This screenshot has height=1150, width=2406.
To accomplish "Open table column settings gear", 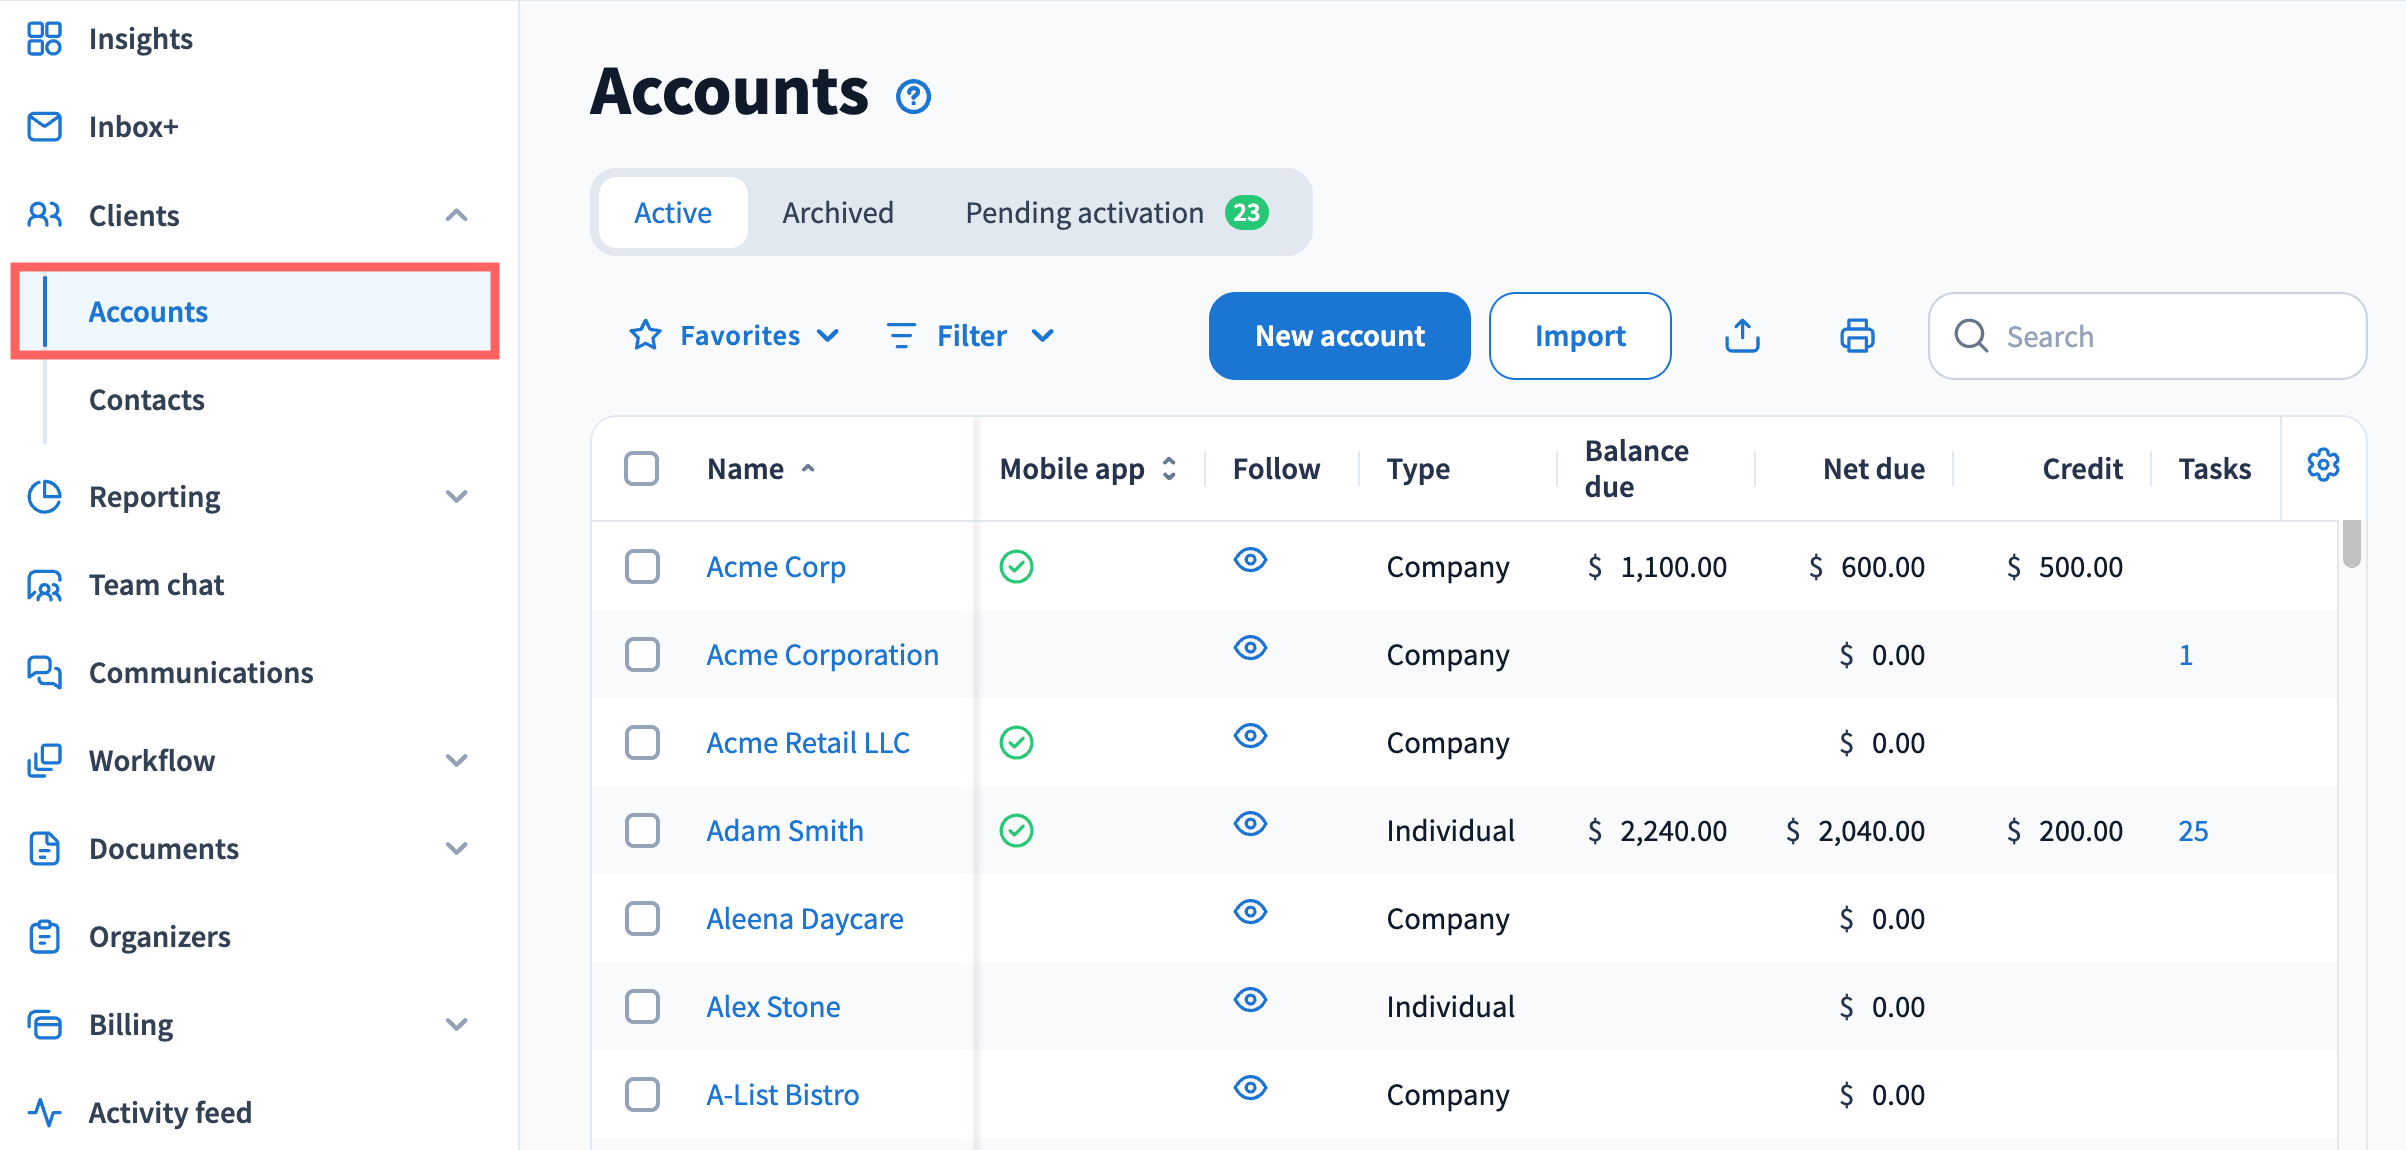I will tap(2322, 465).
